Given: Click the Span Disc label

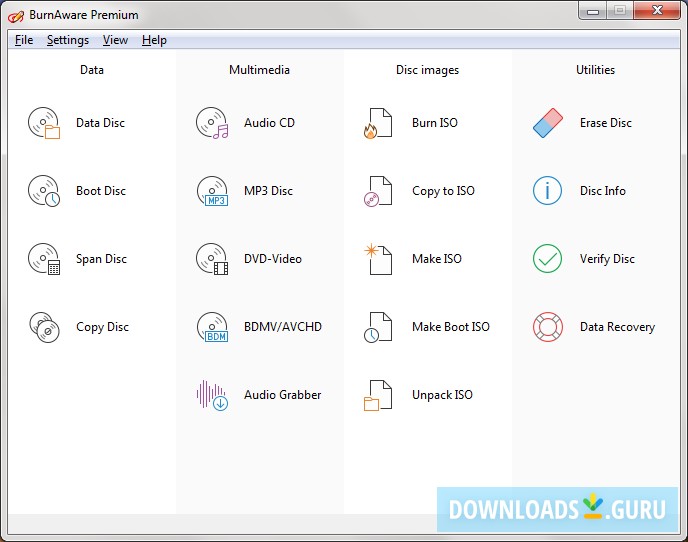Looking at the screenshot, I should coord(101,259).
